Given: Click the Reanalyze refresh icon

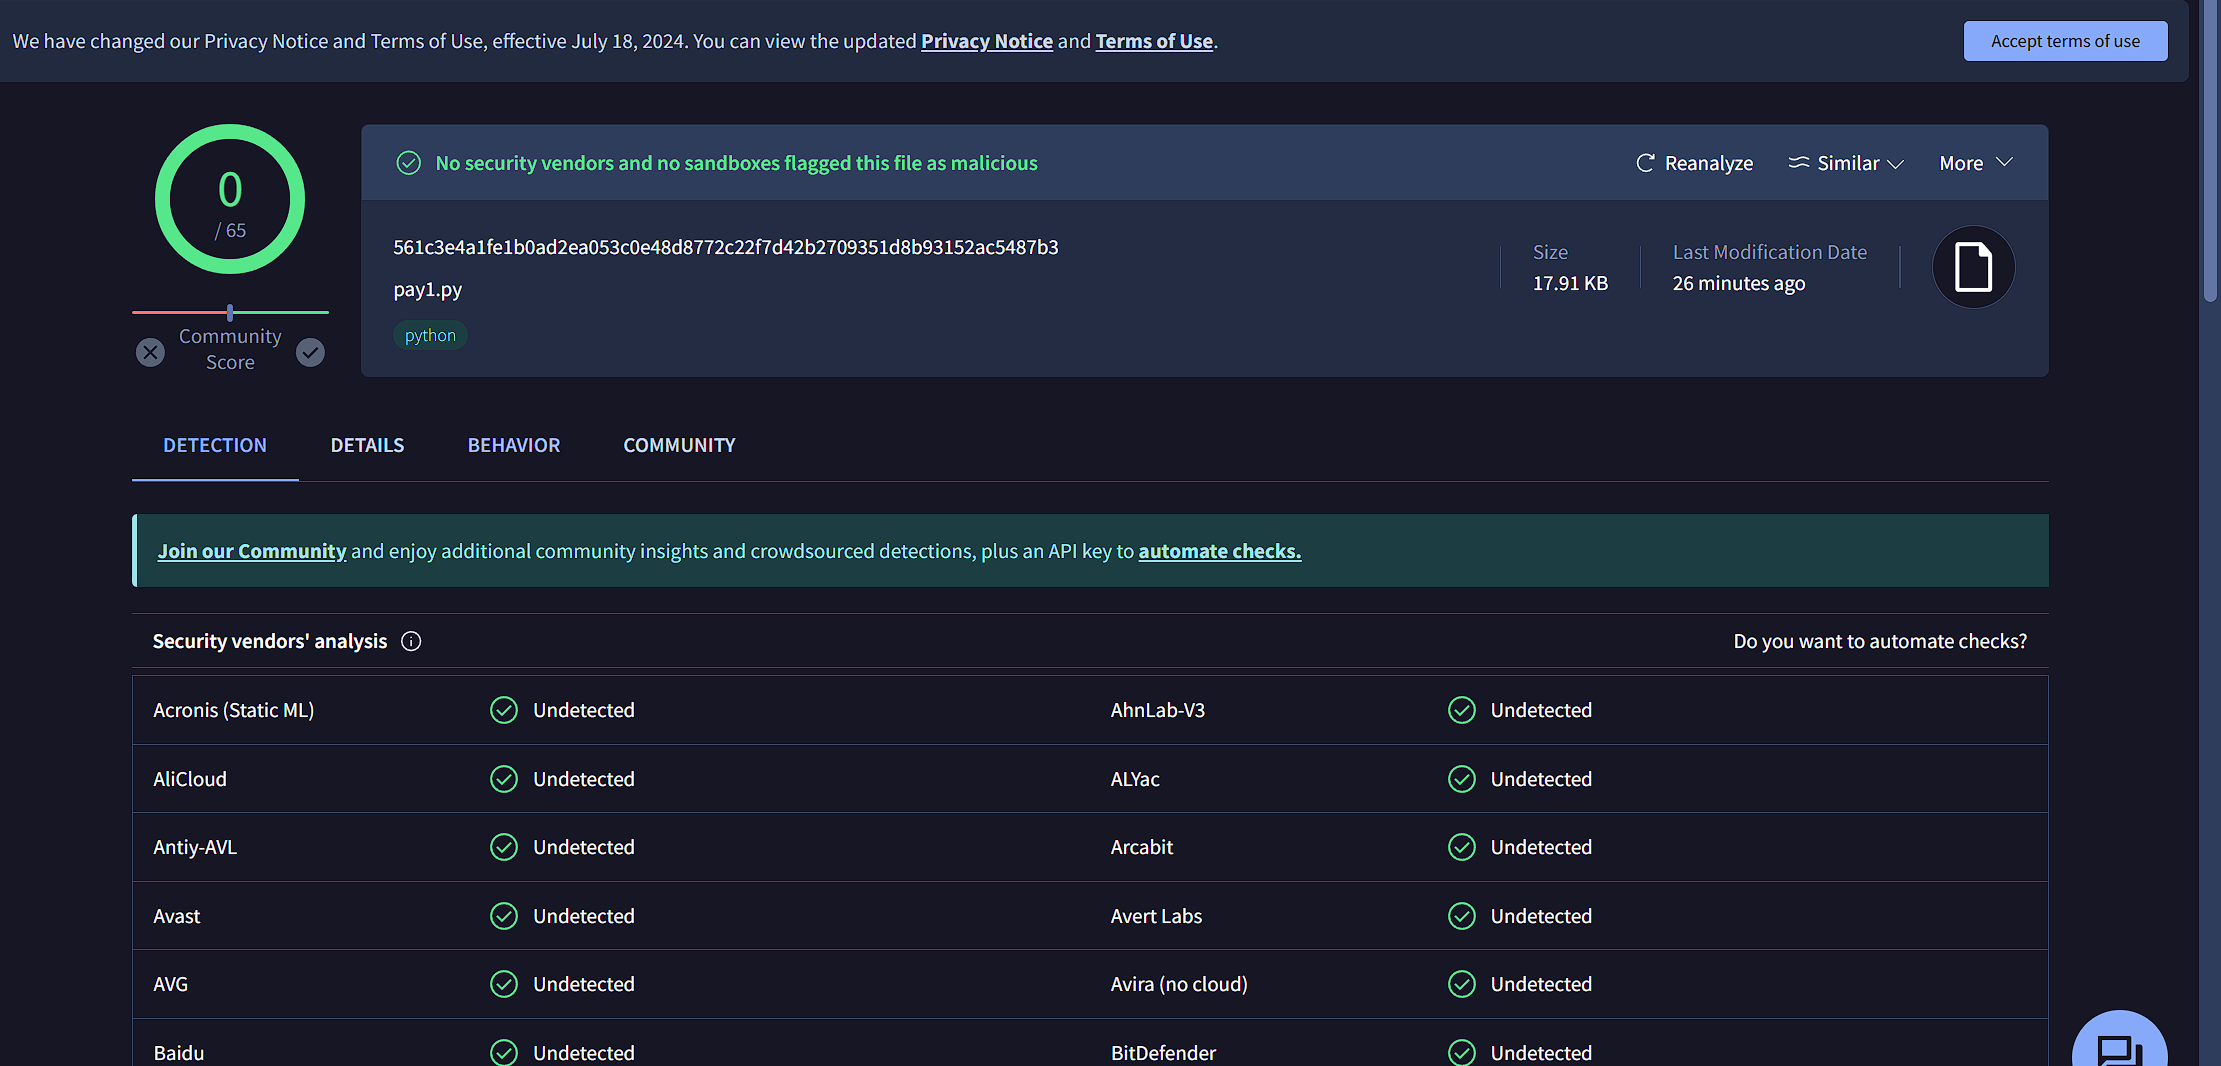Looking at the screenshot, I should point(1645,163).
